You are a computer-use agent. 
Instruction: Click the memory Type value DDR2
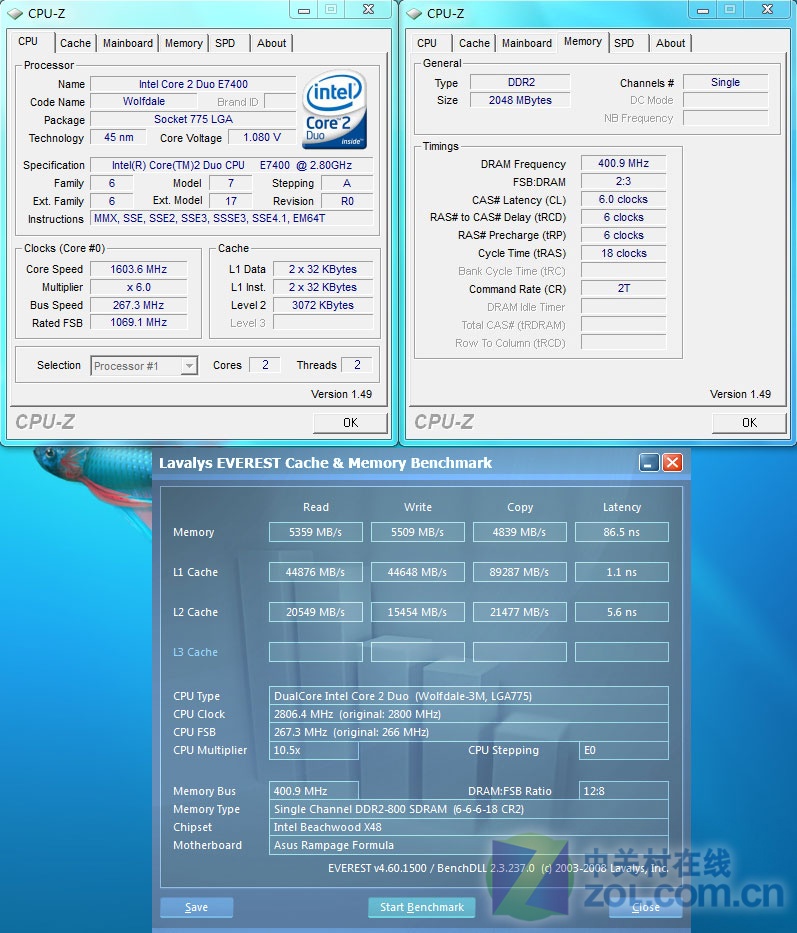point(520,82)
